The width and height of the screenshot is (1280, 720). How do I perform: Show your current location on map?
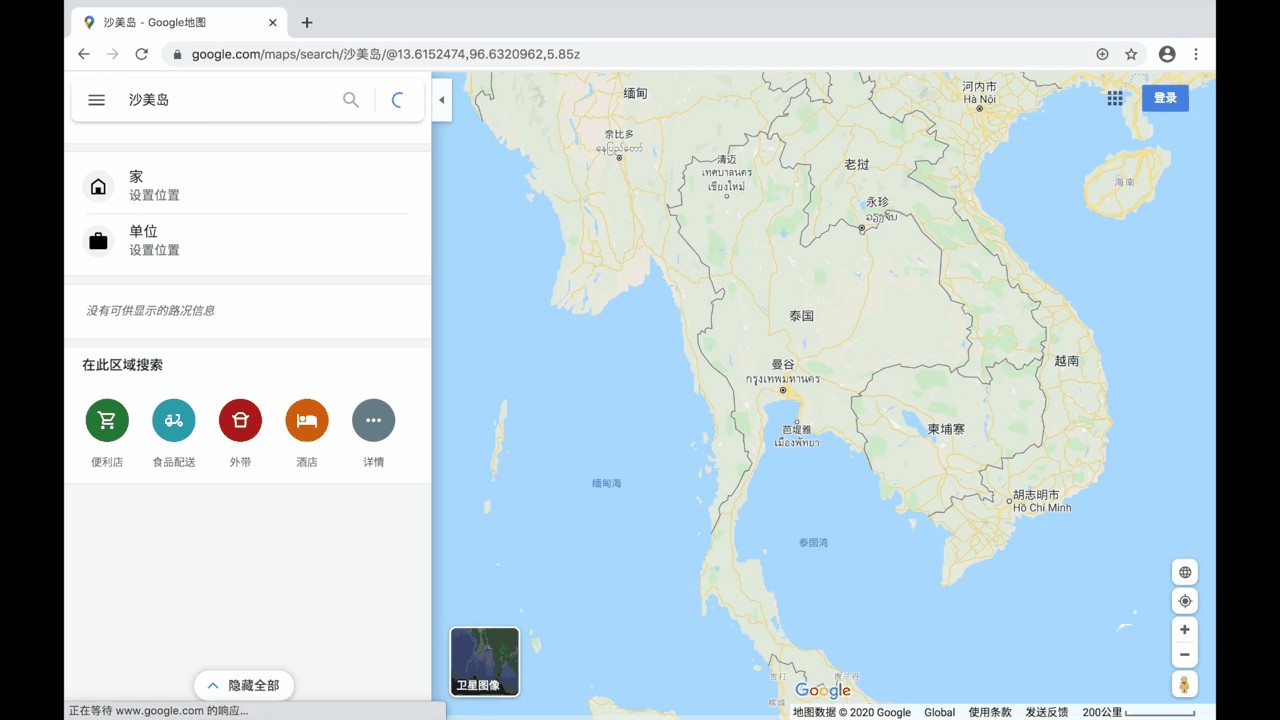1185,601
